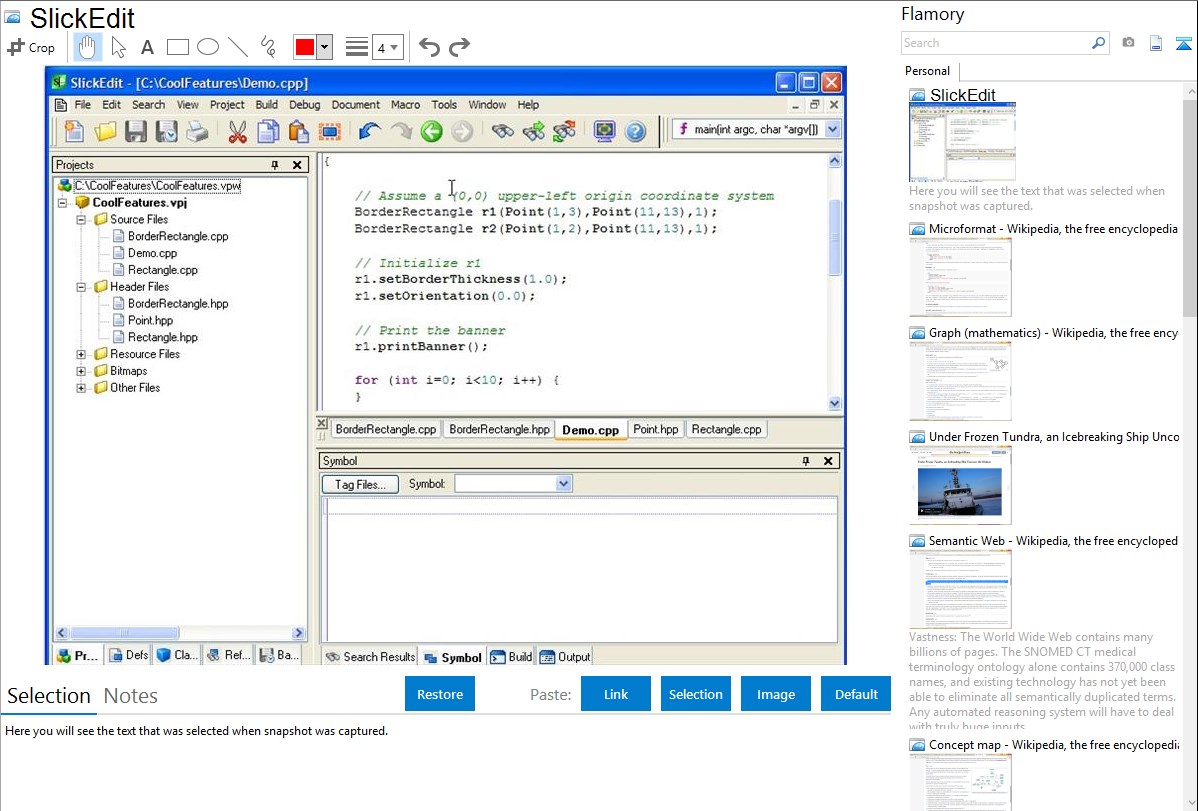Viewport: 1198px width, 811px height.
Task: Open the red color dropdown arrow
Action: tap(324, 47)
